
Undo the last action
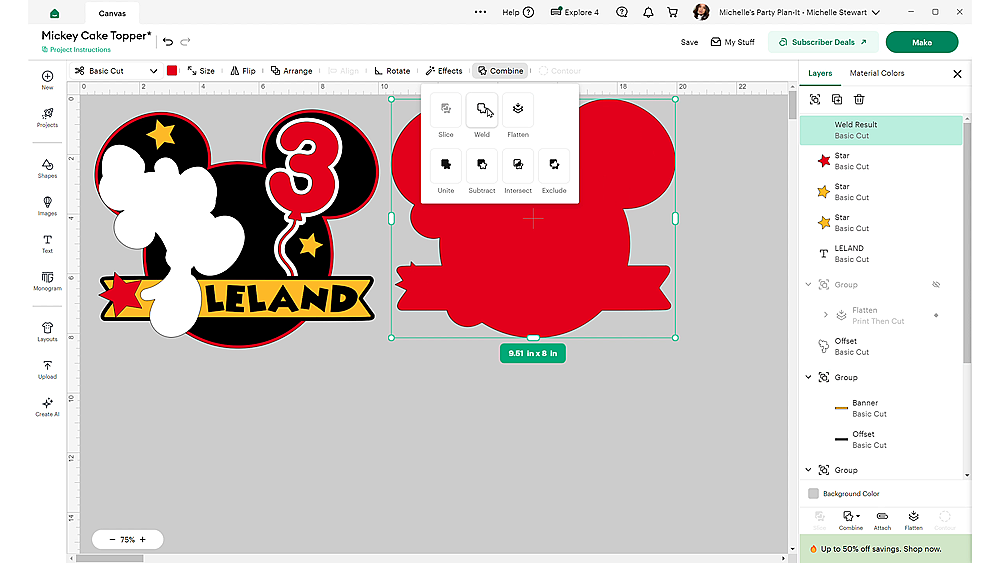pyautogui.click(x=168, y=42)
